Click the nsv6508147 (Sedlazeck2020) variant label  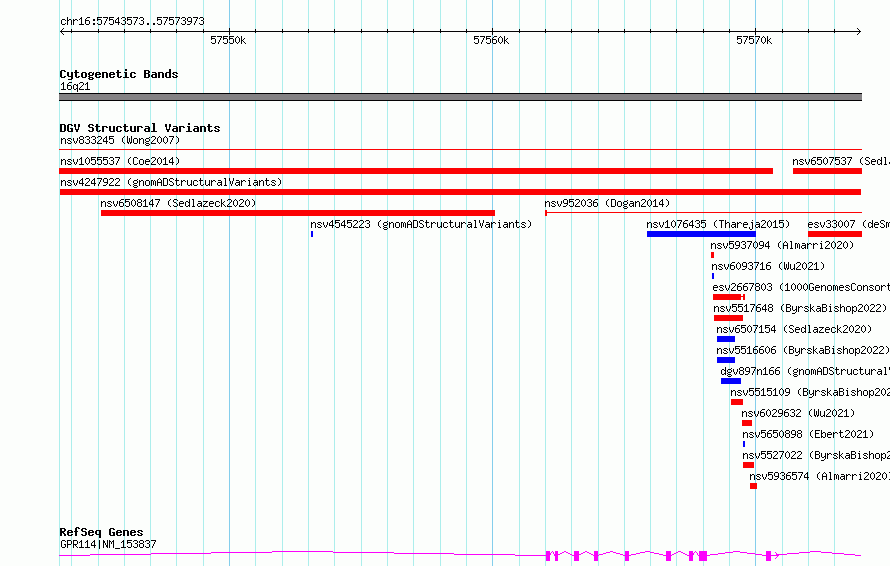click(x=178, y=203)
